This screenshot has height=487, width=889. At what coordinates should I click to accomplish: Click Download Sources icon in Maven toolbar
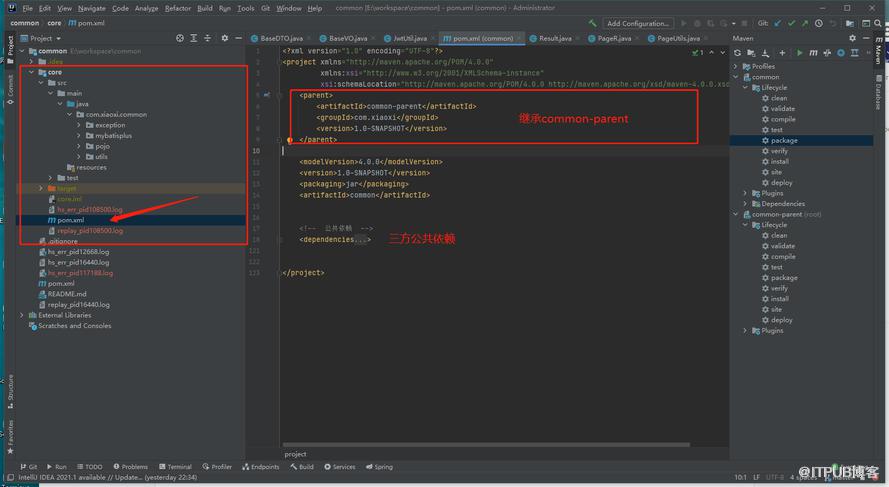[765, 53]
